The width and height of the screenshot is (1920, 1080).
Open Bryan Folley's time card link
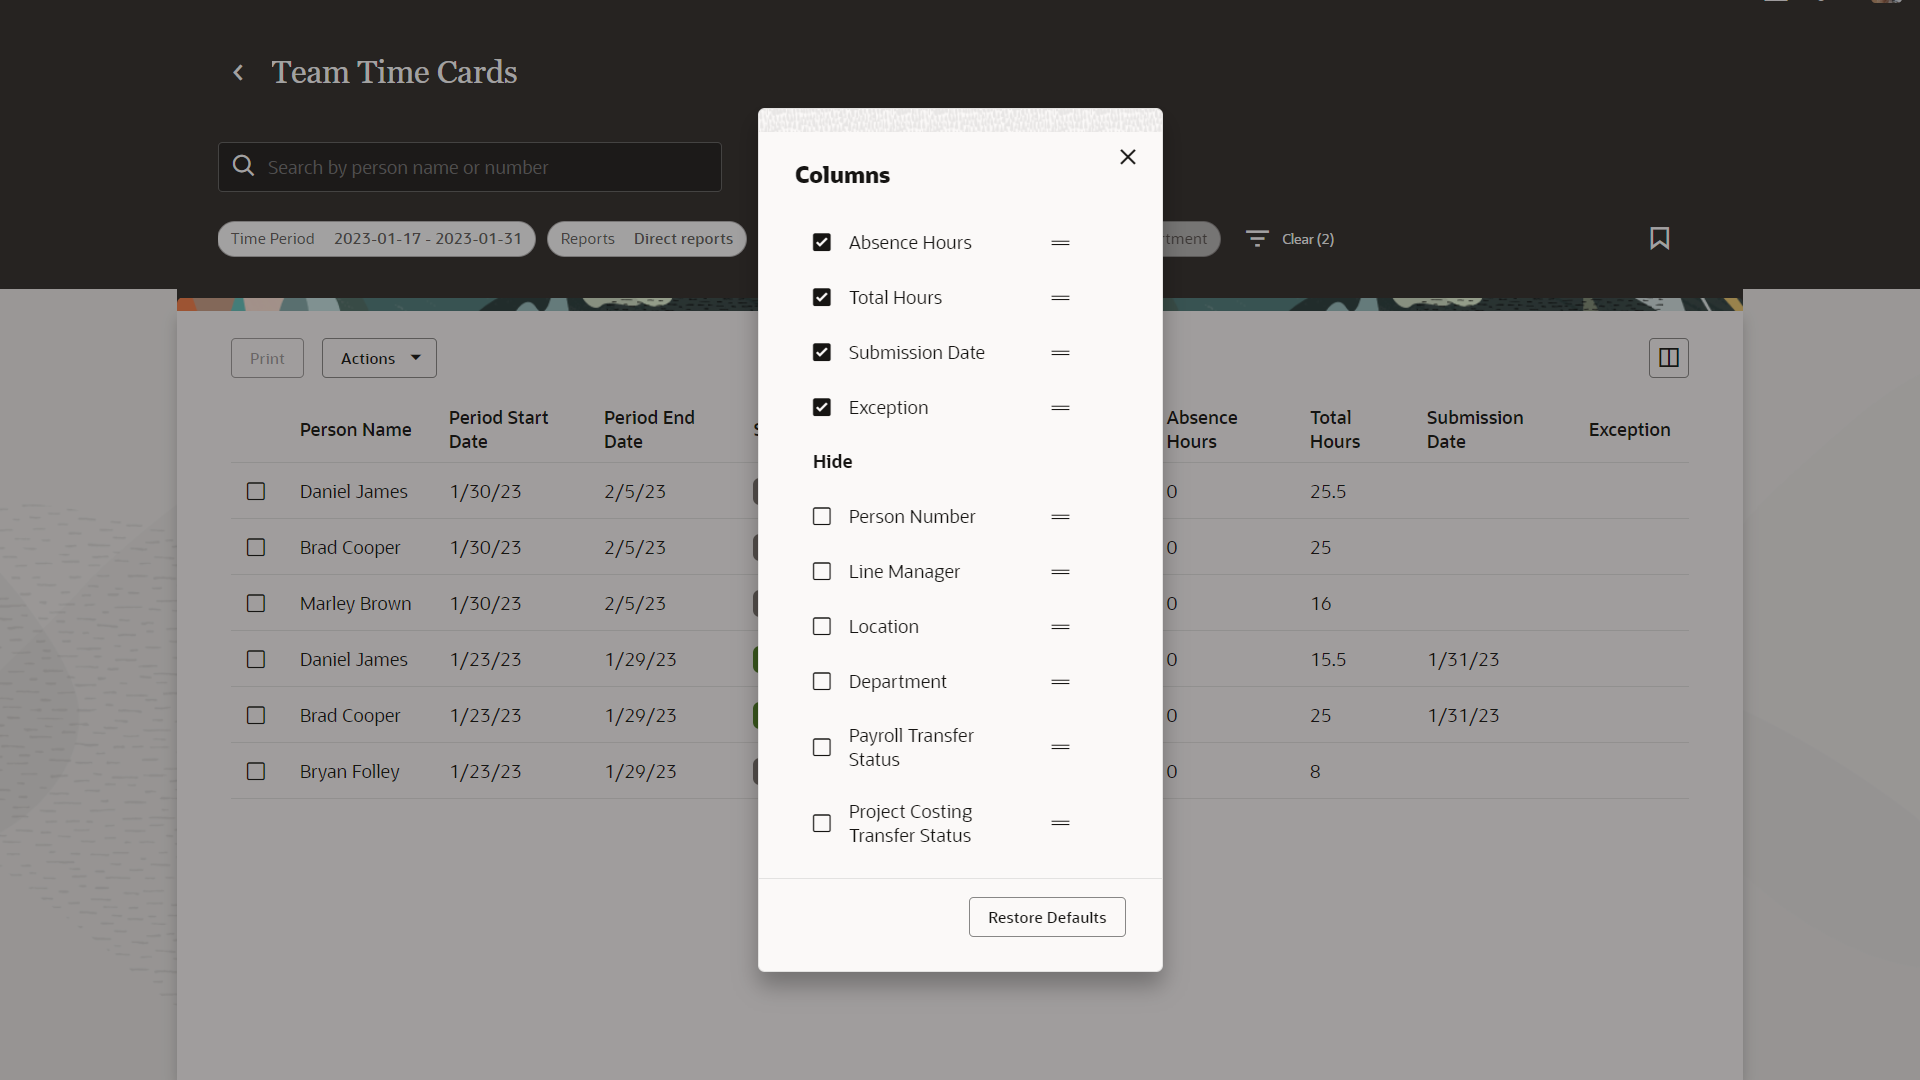pos(349,772)
